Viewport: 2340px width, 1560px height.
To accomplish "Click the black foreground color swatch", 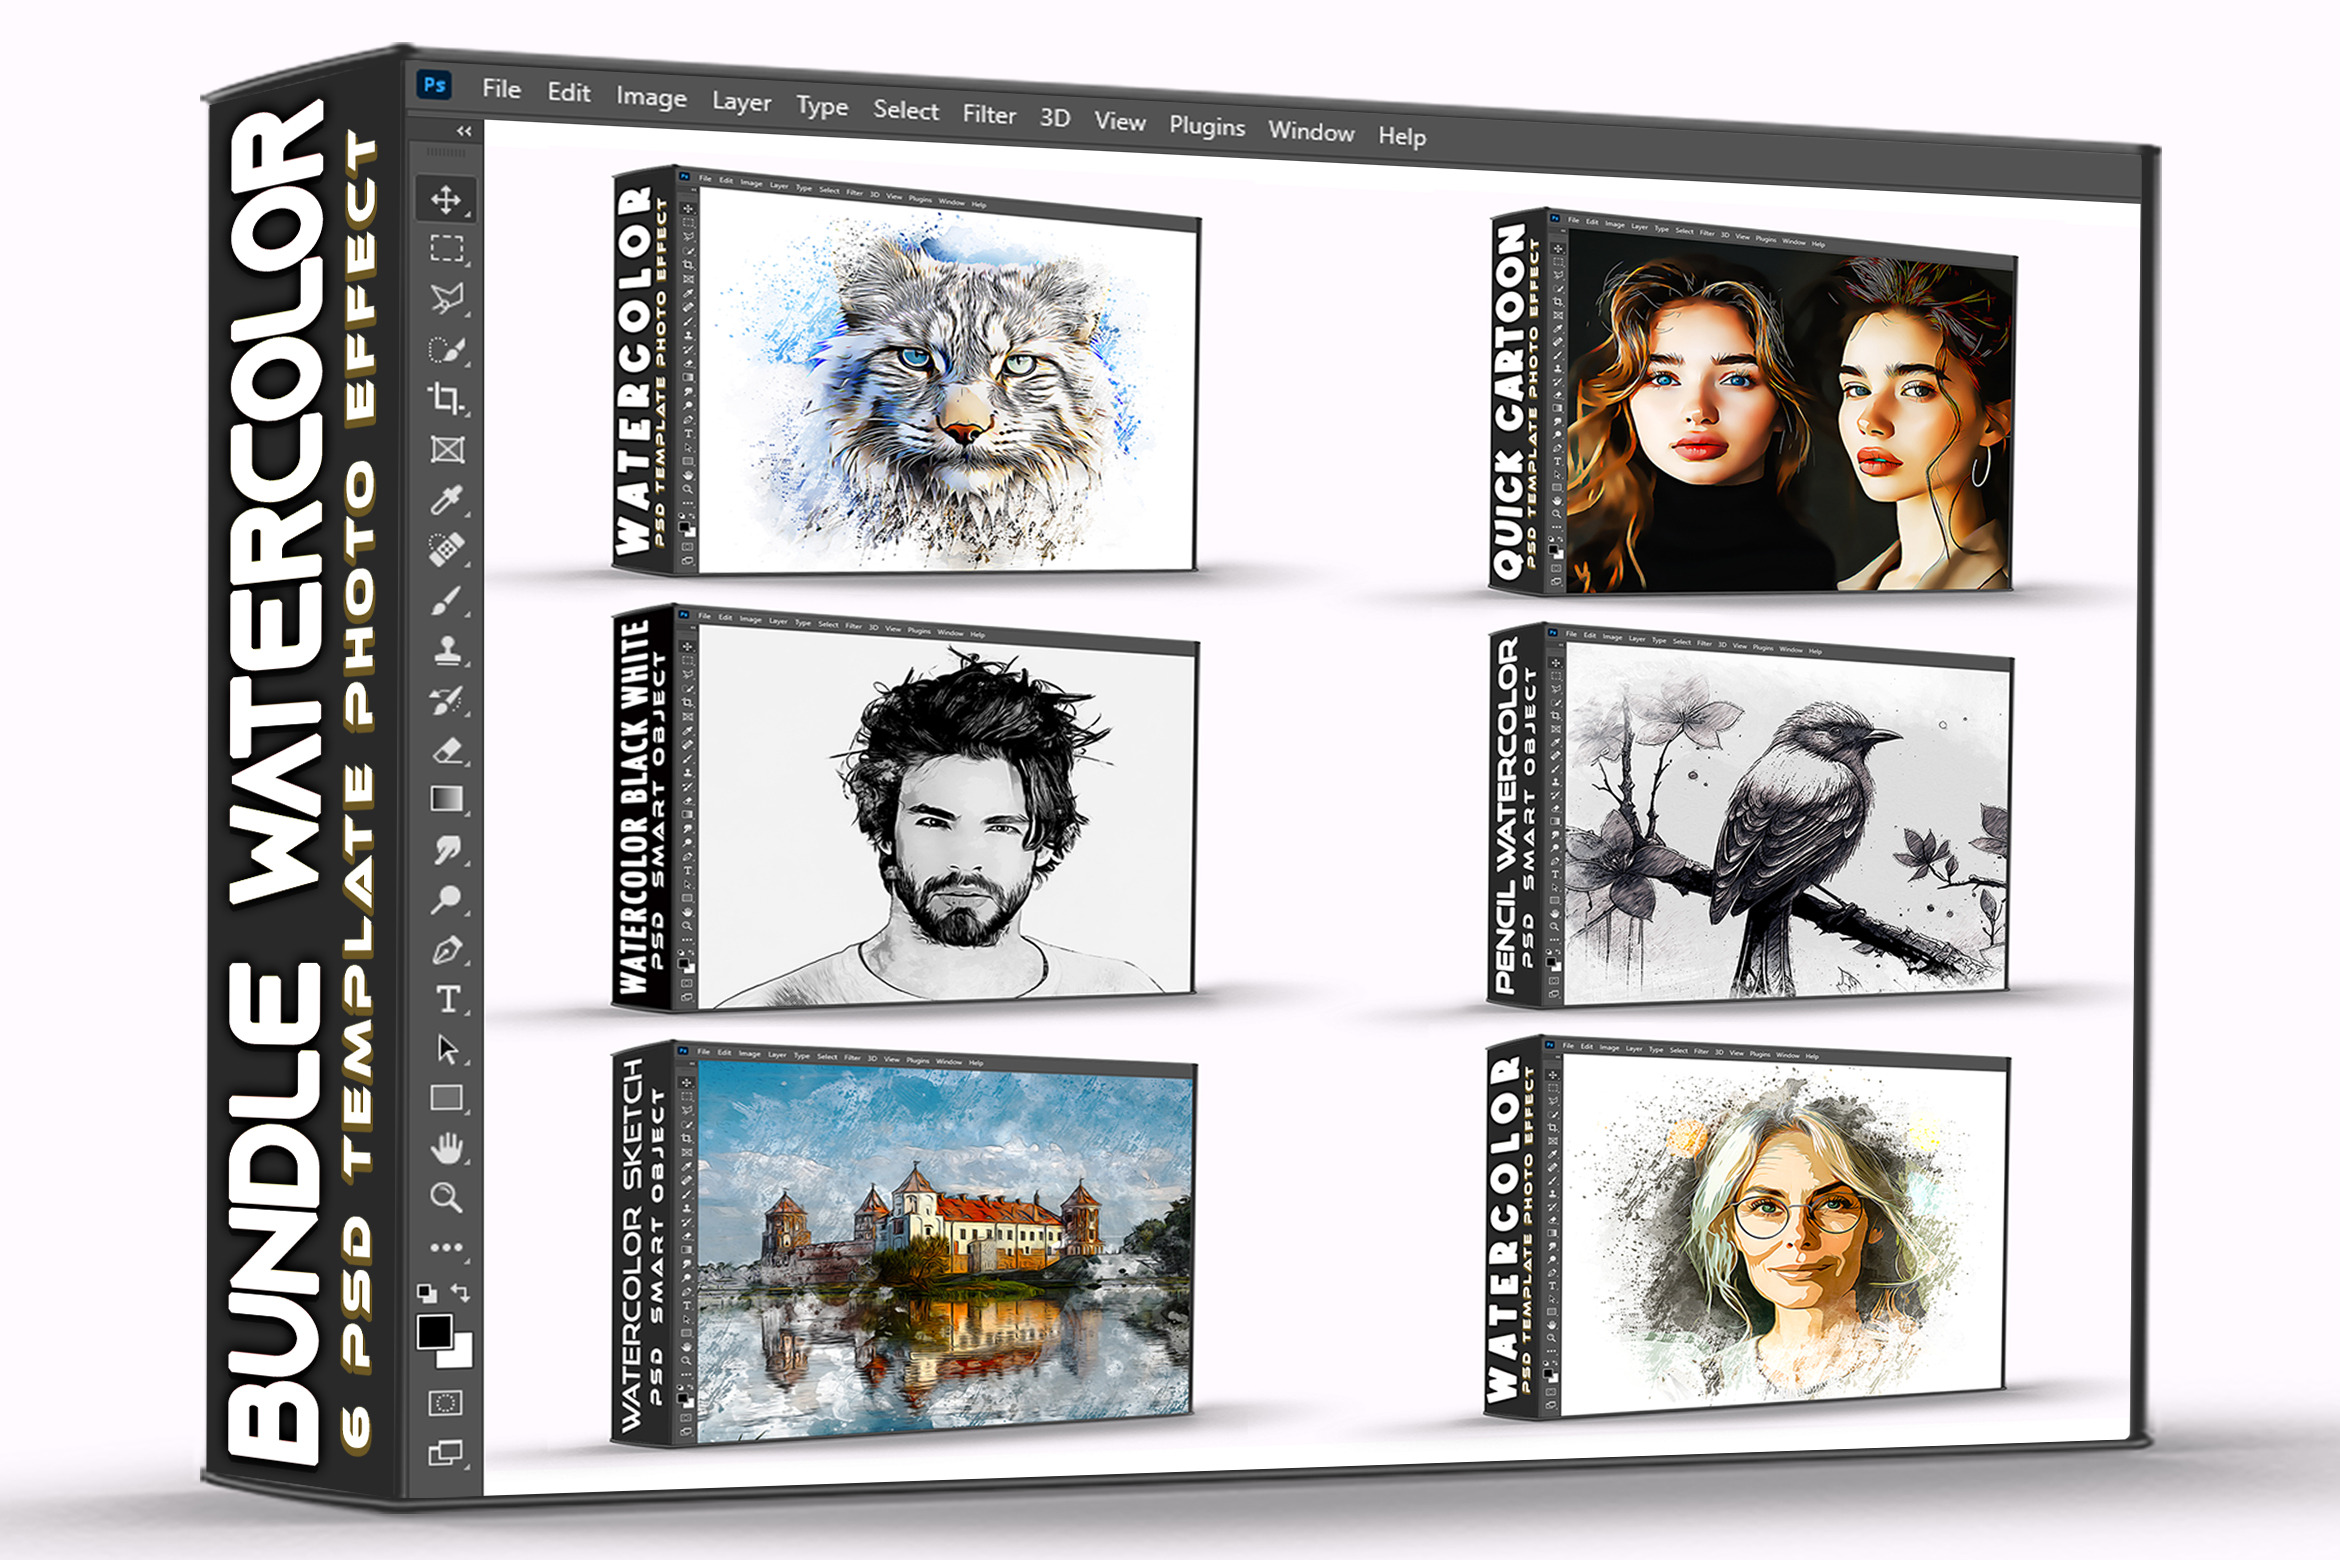I will pyautogui.click(x=433, y=1332).
